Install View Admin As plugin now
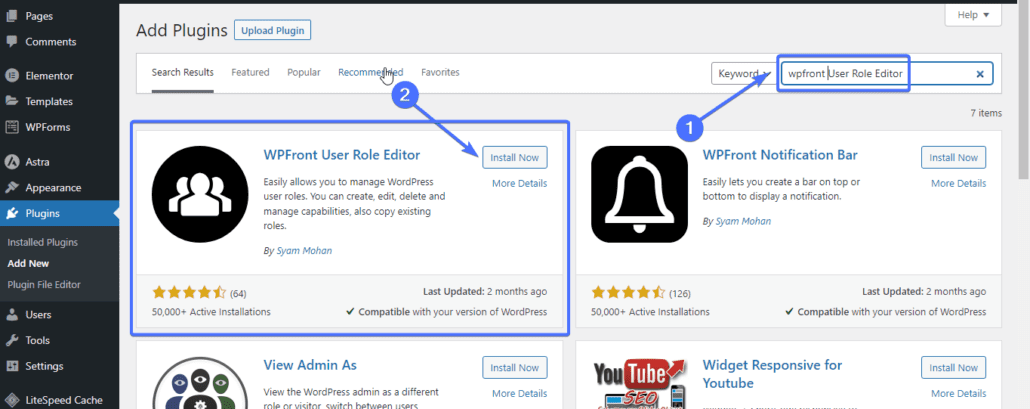Screen dimensions: 1030x409 click(x=515, y=368)
